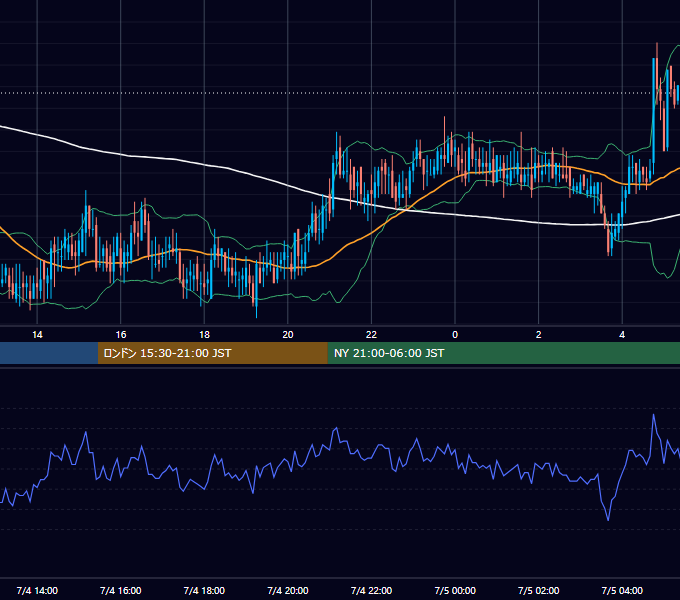
Task: Click the 4 hour label on price chart axis
Action: (622, 335)
